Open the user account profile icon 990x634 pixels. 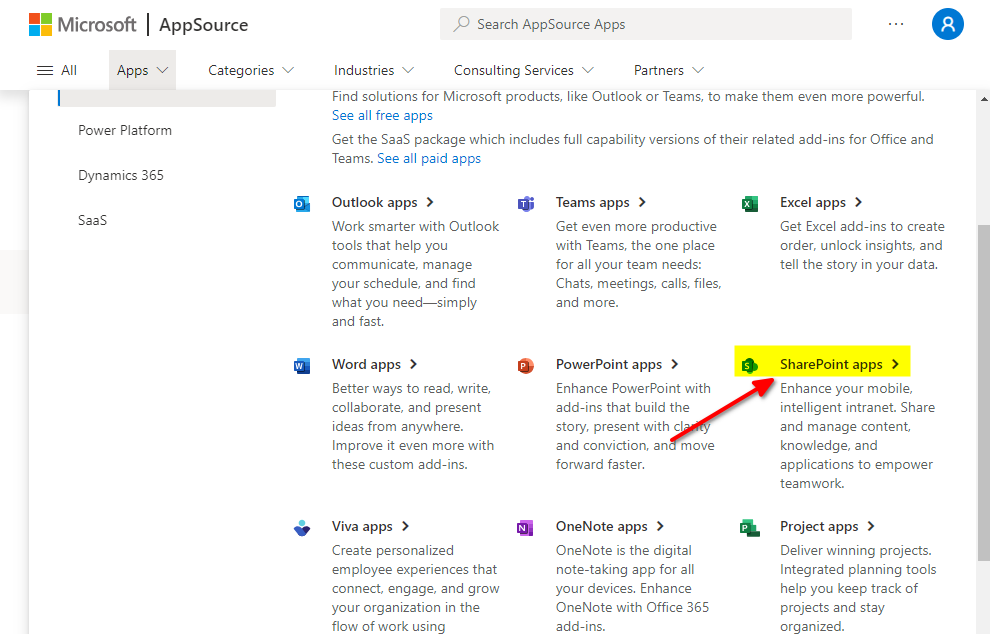click(x=947, y=25)
